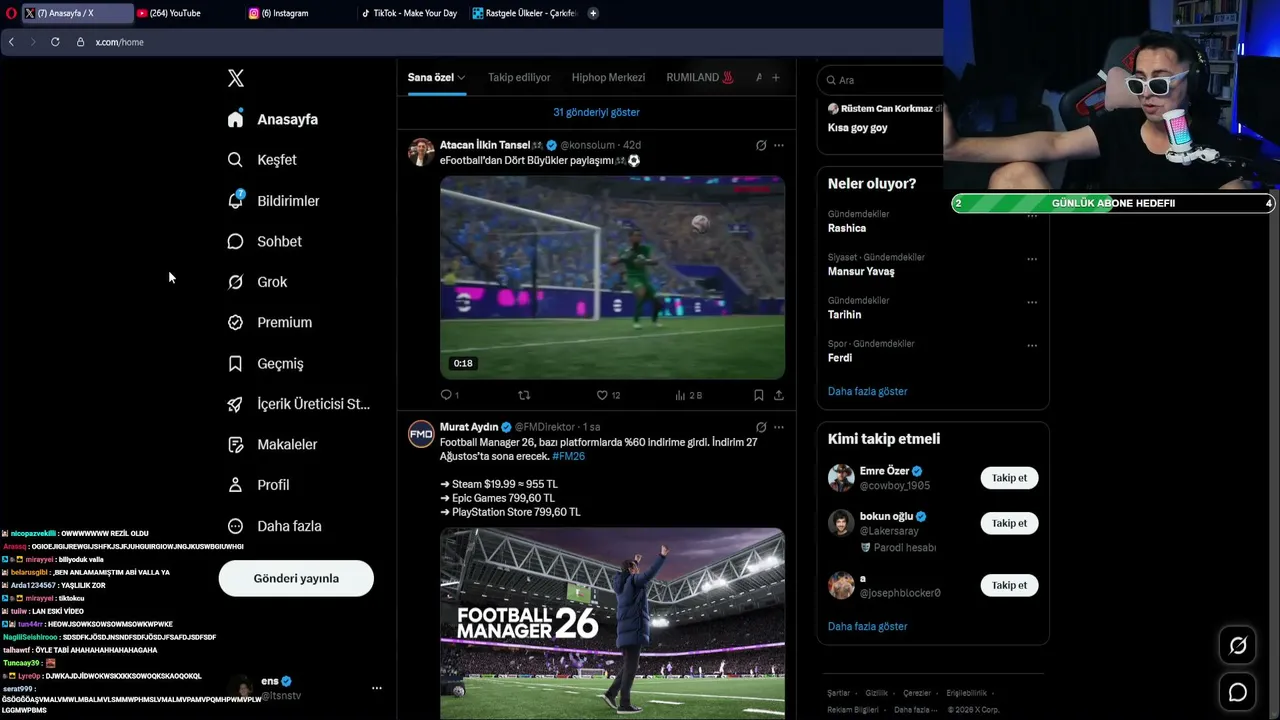
Task: Open Keşfet from the sidebar
Action: click(x=262, y=160)
